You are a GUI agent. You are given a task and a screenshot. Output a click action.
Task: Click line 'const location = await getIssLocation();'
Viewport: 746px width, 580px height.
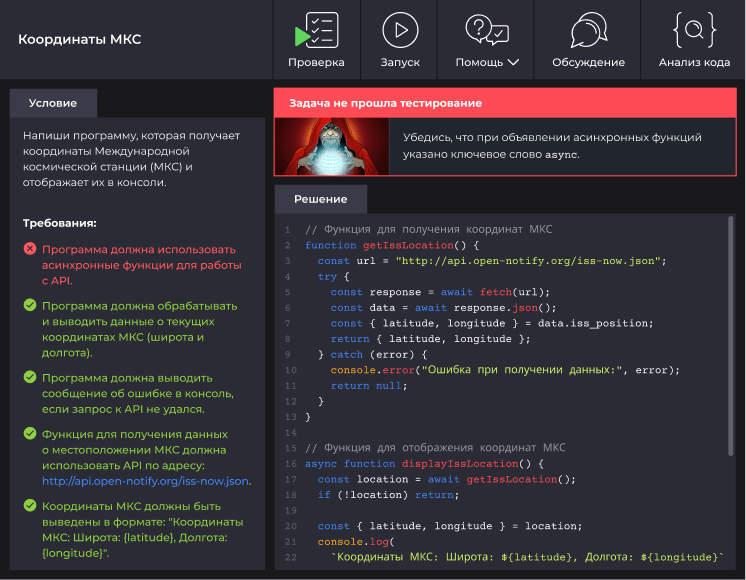(447, 479)
